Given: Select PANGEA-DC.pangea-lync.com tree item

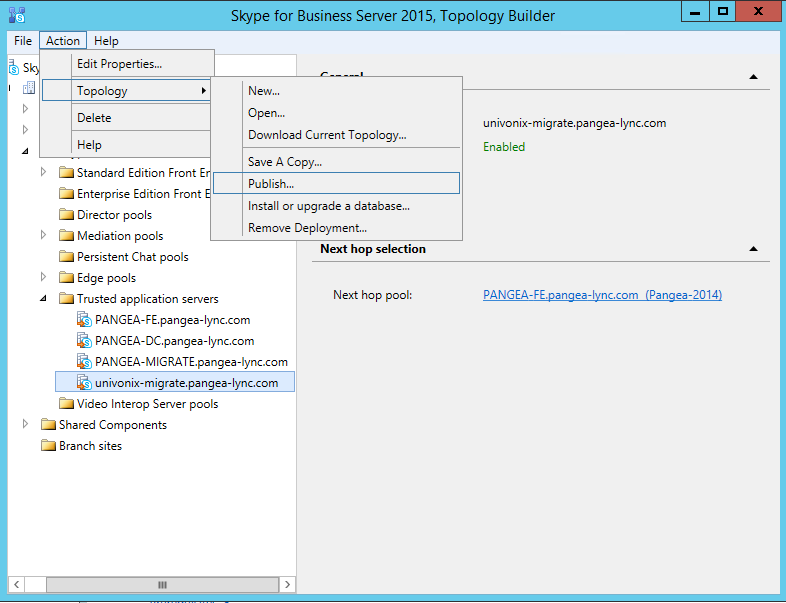Looking at the screenshot, I should (174, 341).
